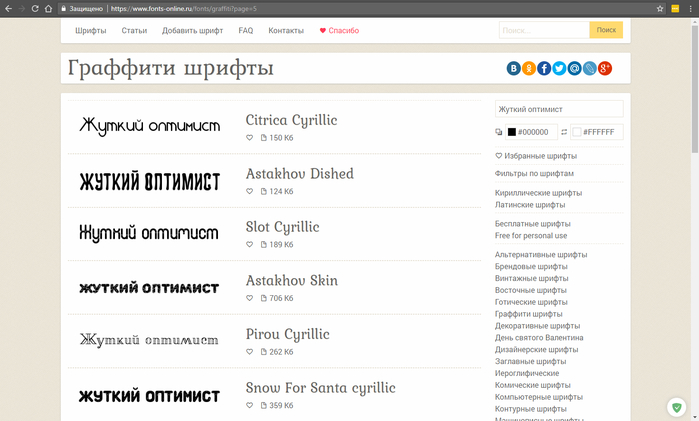Favorite Snow For Santa cyrillic heart
699x421 pixels.
point(250,405)
